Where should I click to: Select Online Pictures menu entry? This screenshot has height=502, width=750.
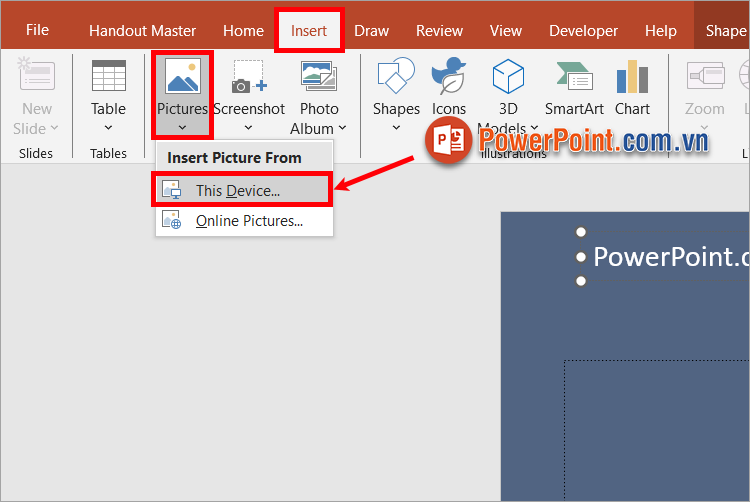pos(249,221)
